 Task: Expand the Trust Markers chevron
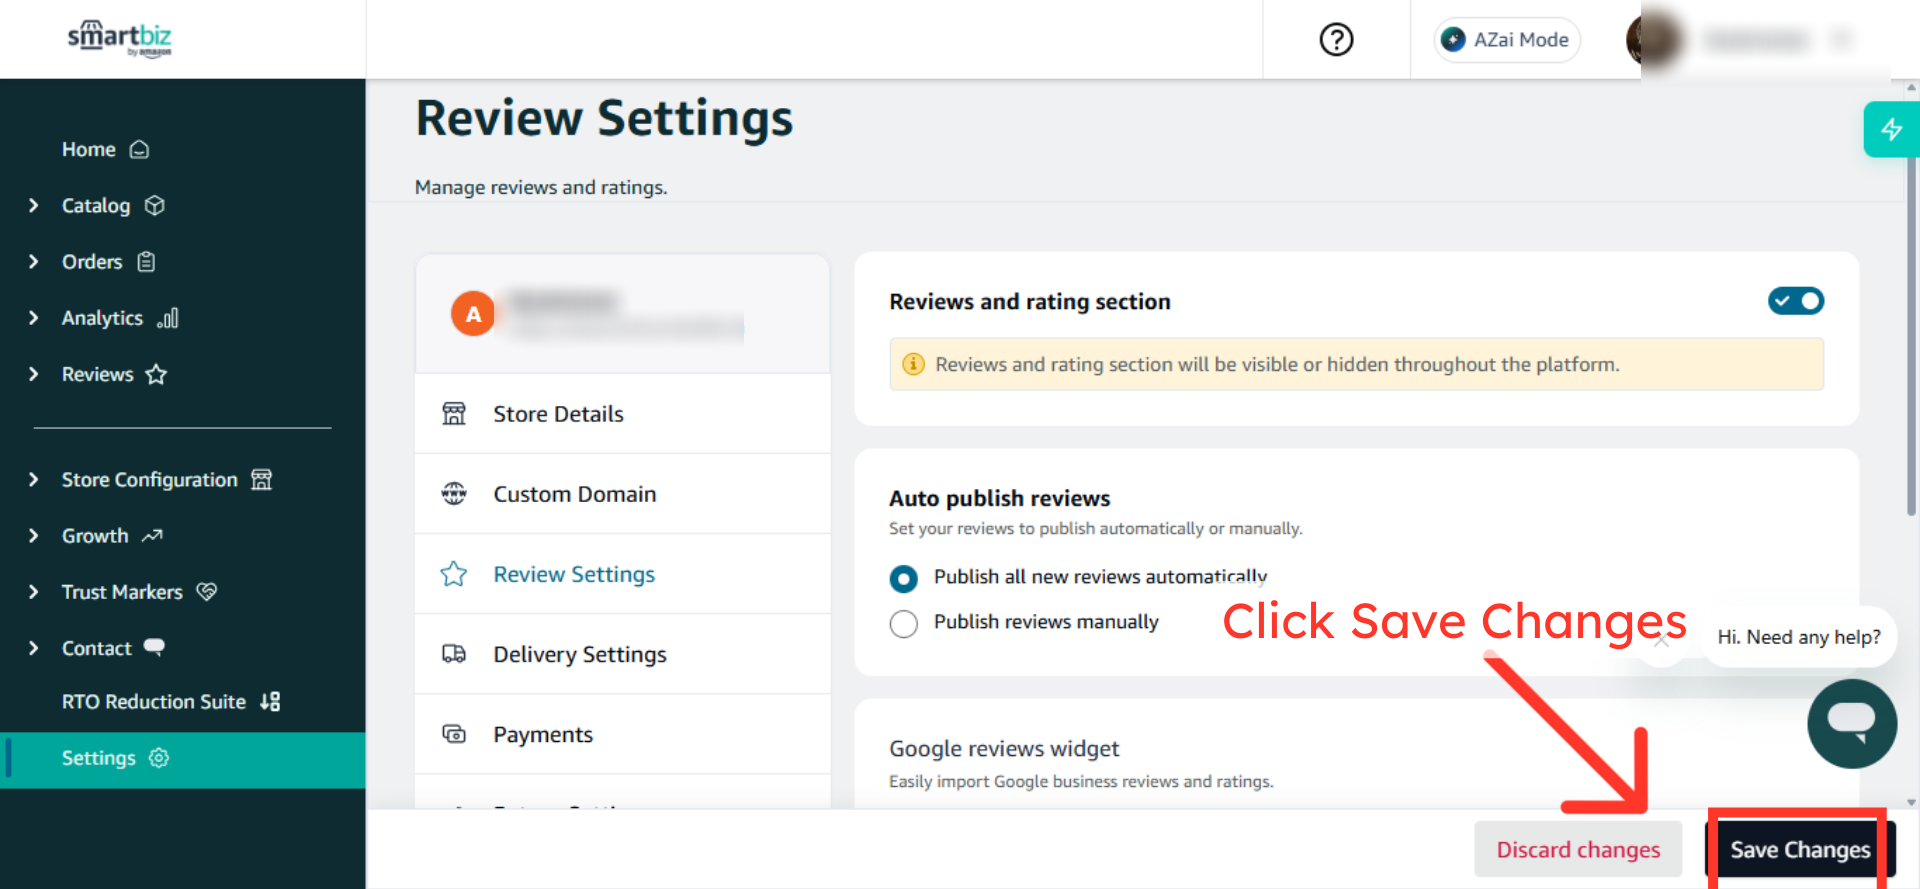point(34,591)
